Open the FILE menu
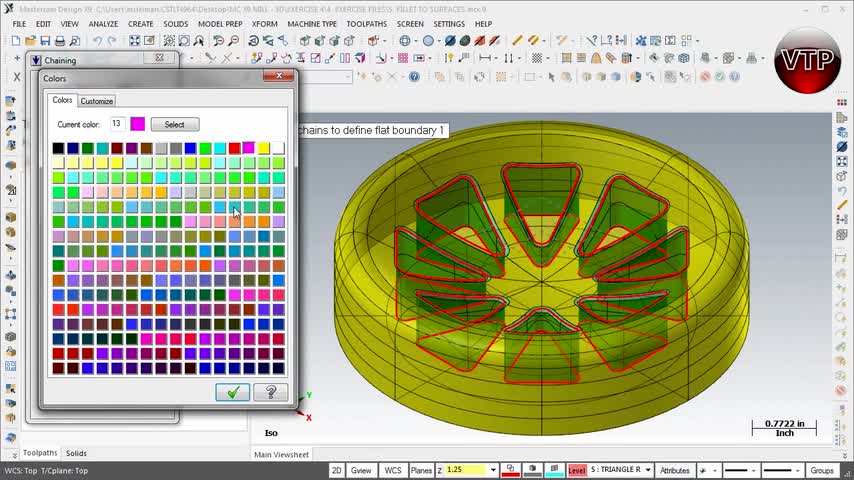The height and width of the screenshot is (480, 854). 19,24
